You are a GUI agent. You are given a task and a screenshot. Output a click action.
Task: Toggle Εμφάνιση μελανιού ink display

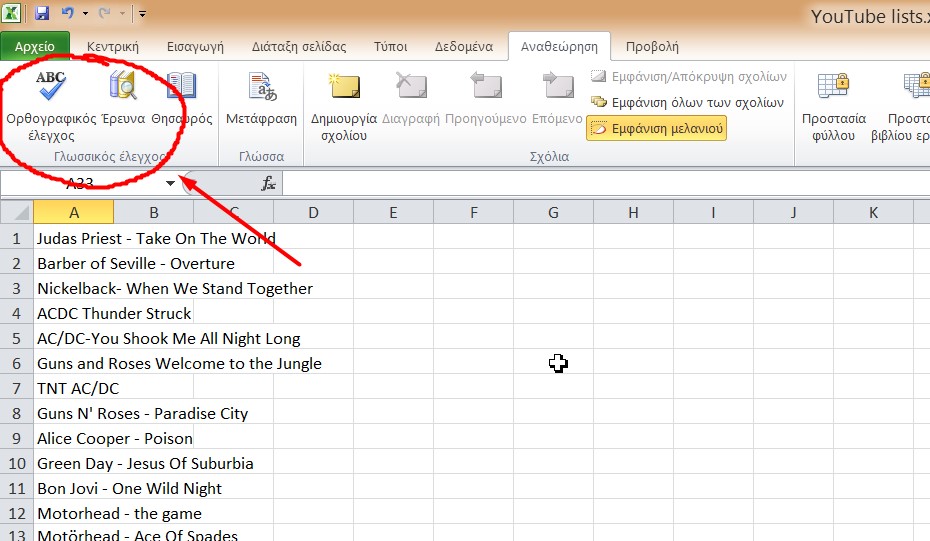click(x=656, y=128)
